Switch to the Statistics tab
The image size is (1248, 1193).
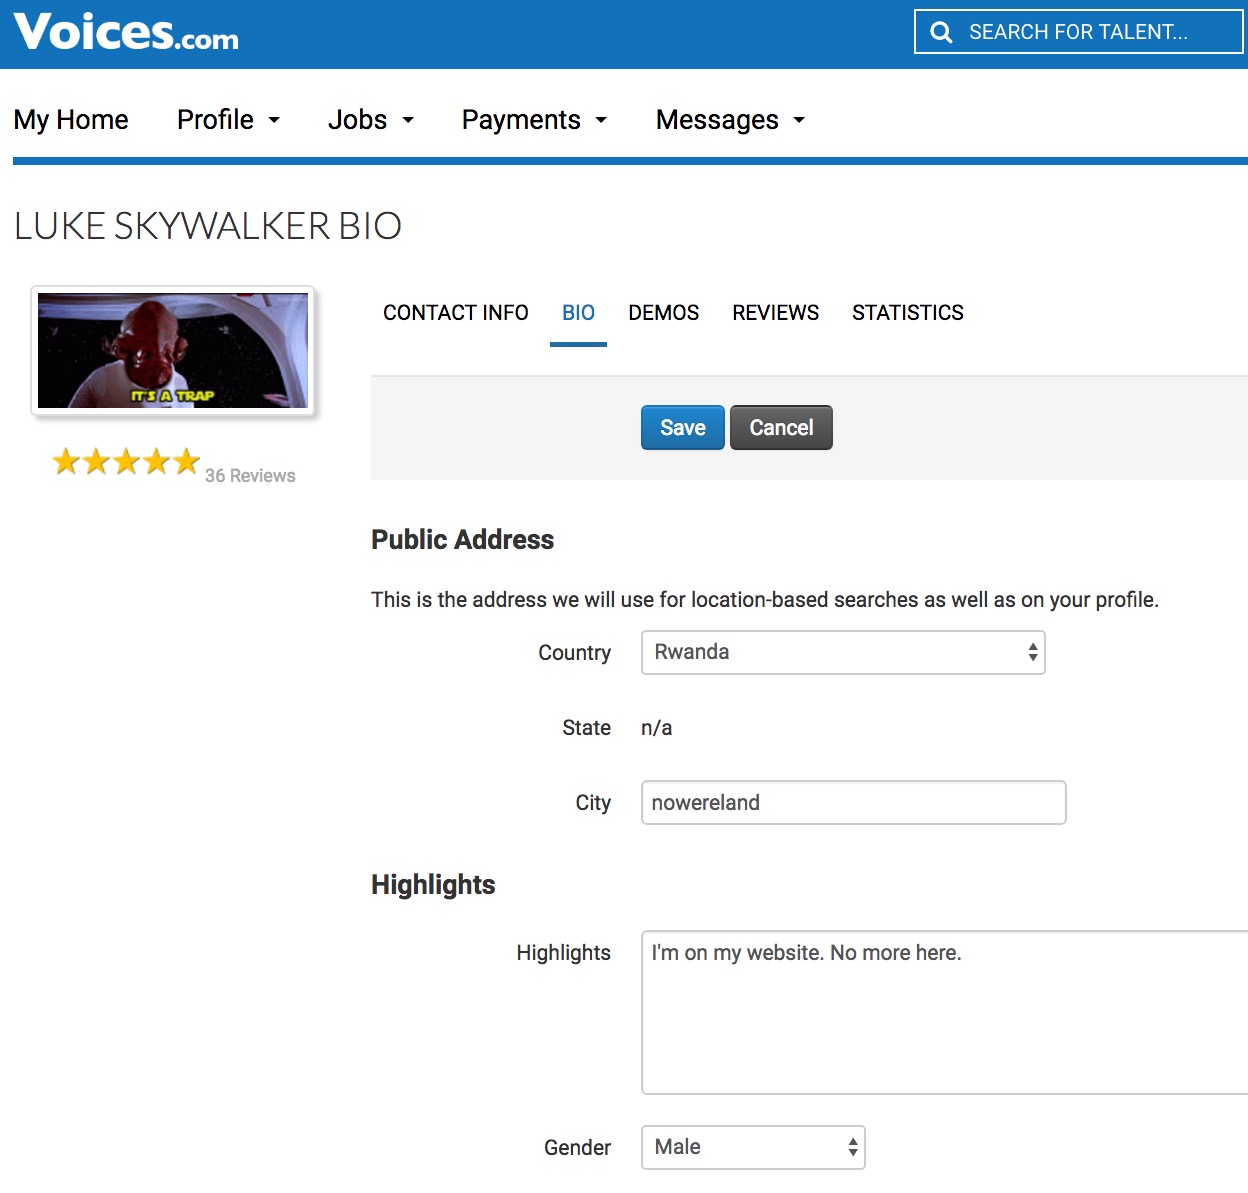[908, 313]
